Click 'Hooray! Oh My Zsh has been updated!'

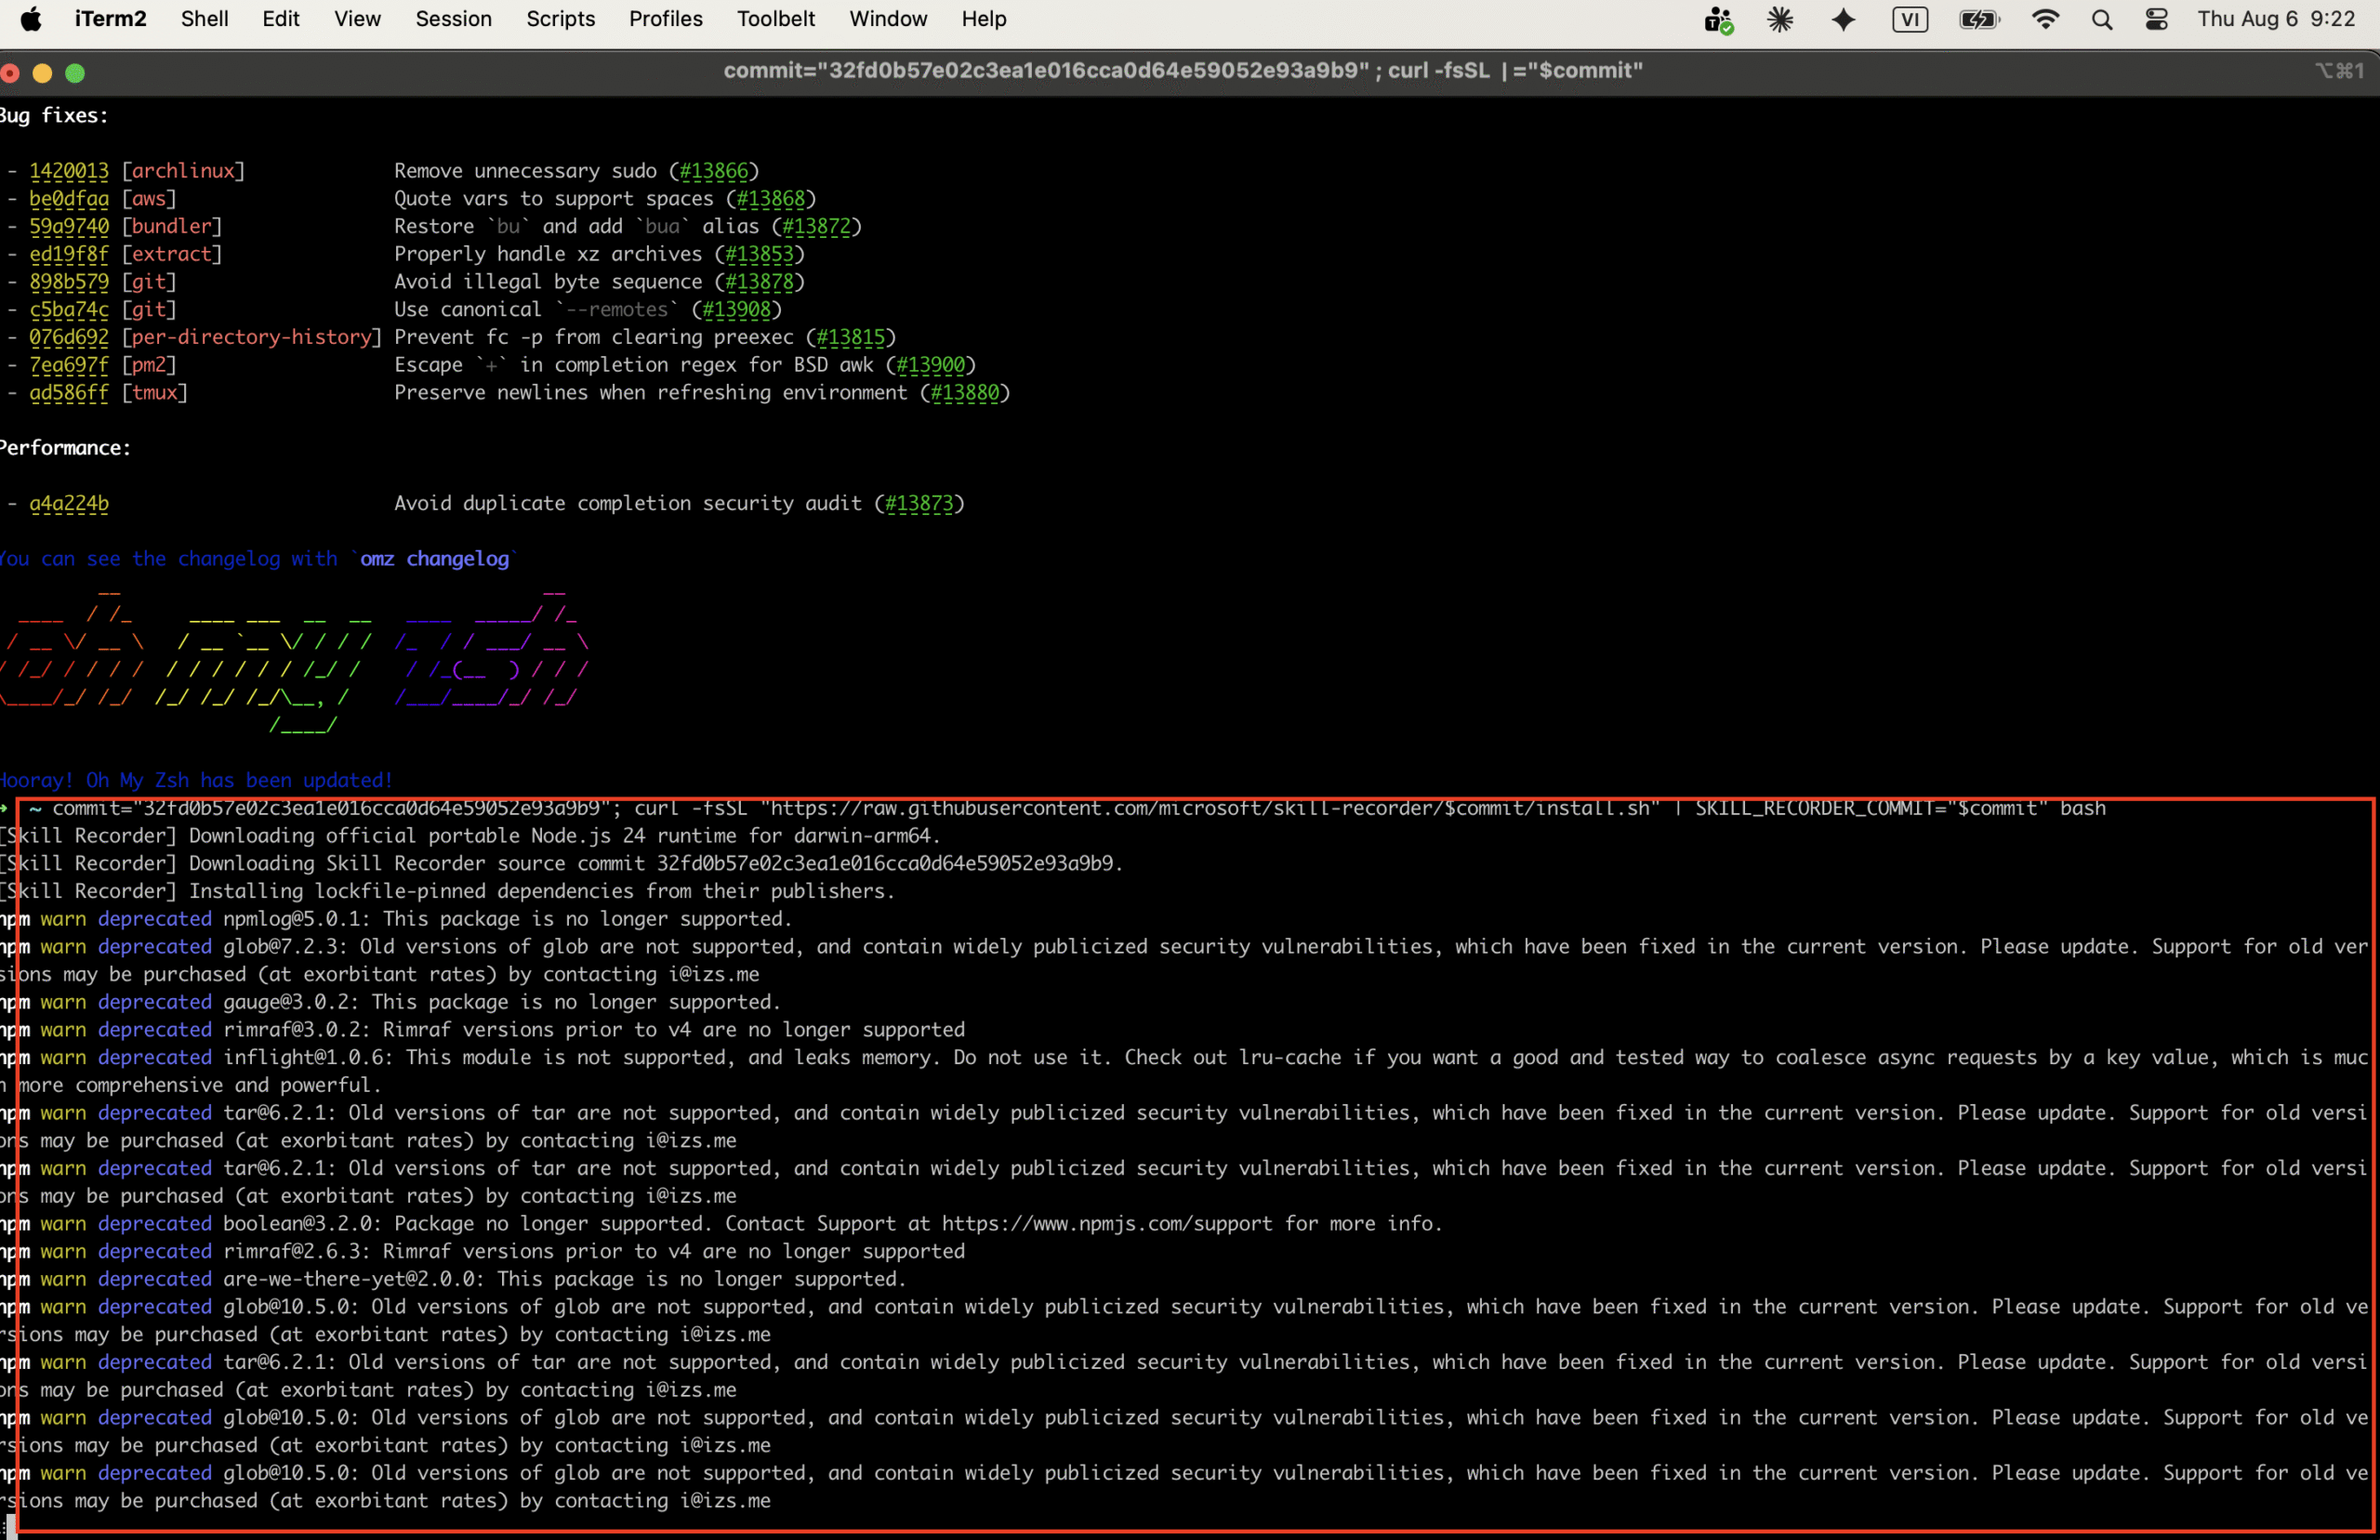[196, 780]
